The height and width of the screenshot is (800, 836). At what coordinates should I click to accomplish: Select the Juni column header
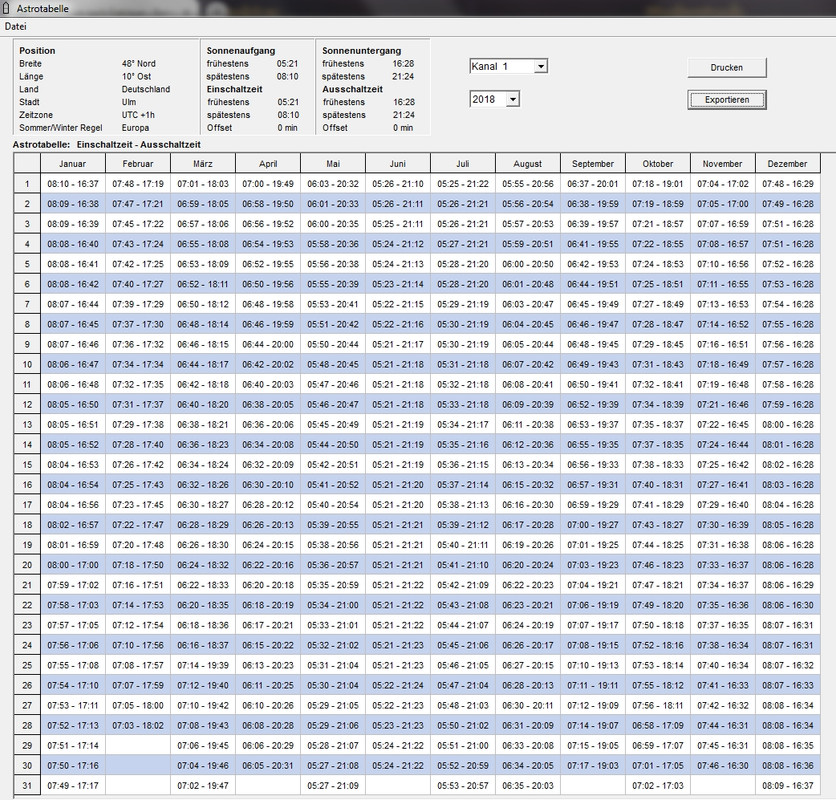tap(398, 164)
